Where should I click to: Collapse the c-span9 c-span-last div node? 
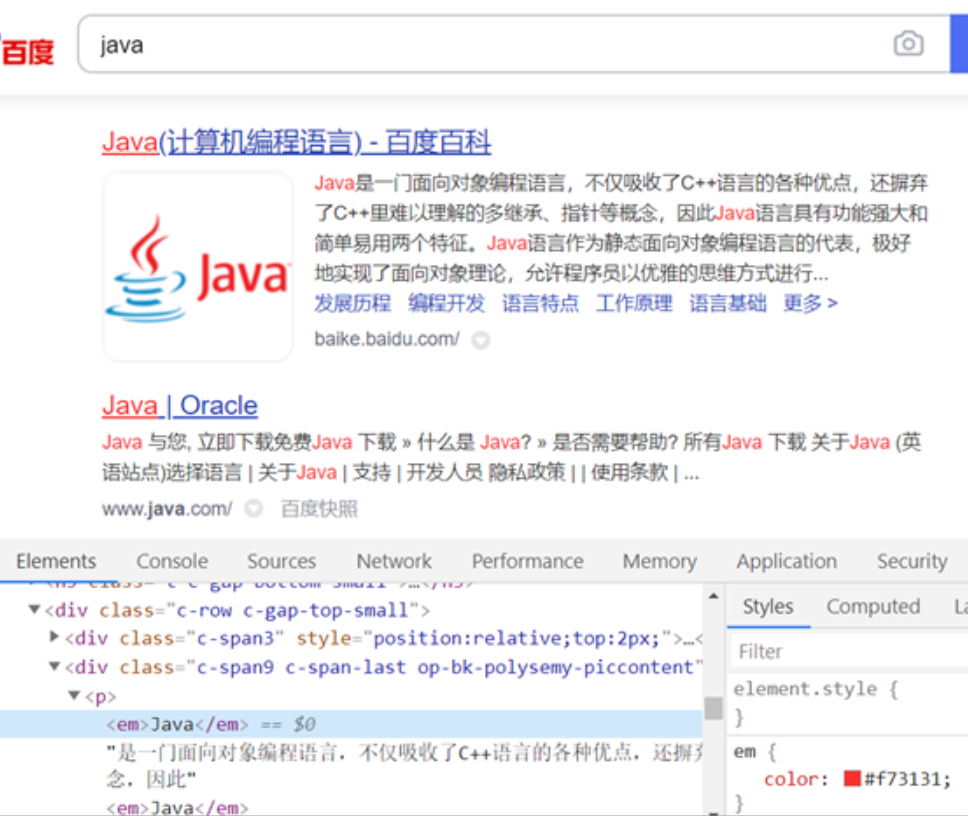coord(55,667)
